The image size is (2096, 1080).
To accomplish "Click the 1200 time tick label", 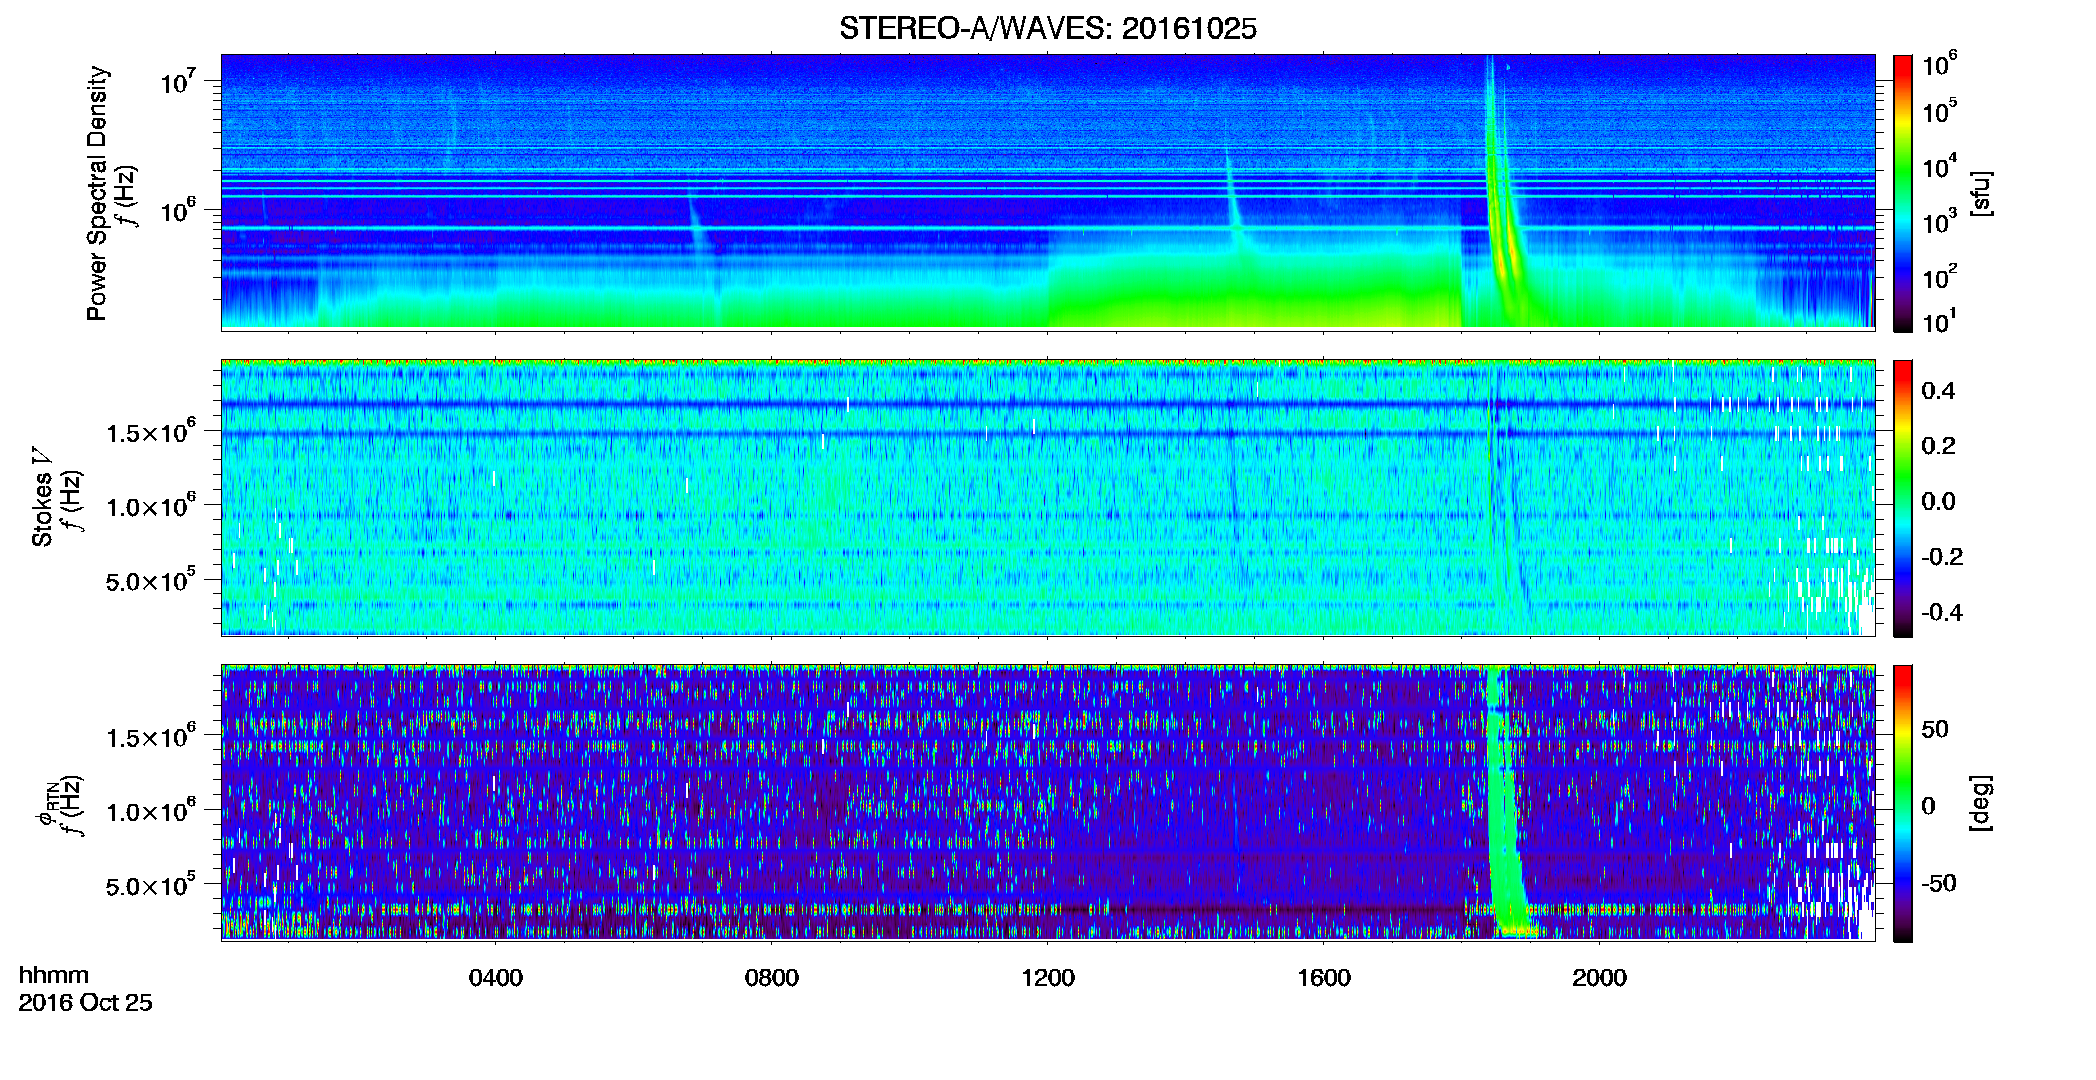I will point(1048,978).
